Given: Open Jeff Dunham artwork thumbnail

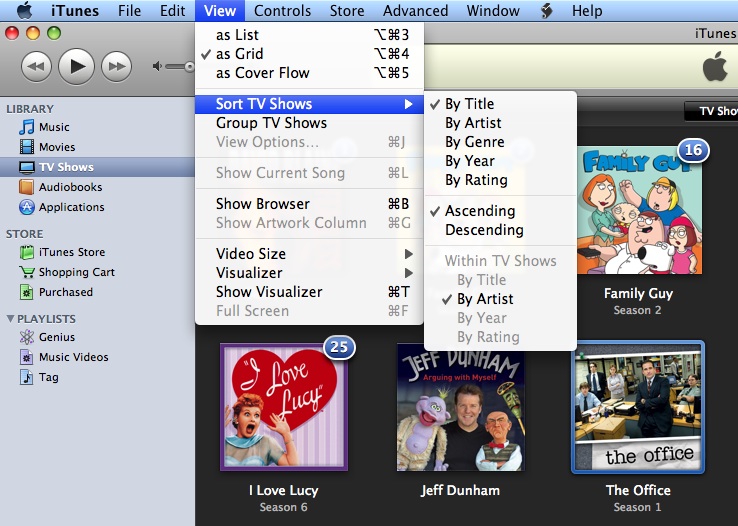Looking at the screenshot, I should [461, 407].
